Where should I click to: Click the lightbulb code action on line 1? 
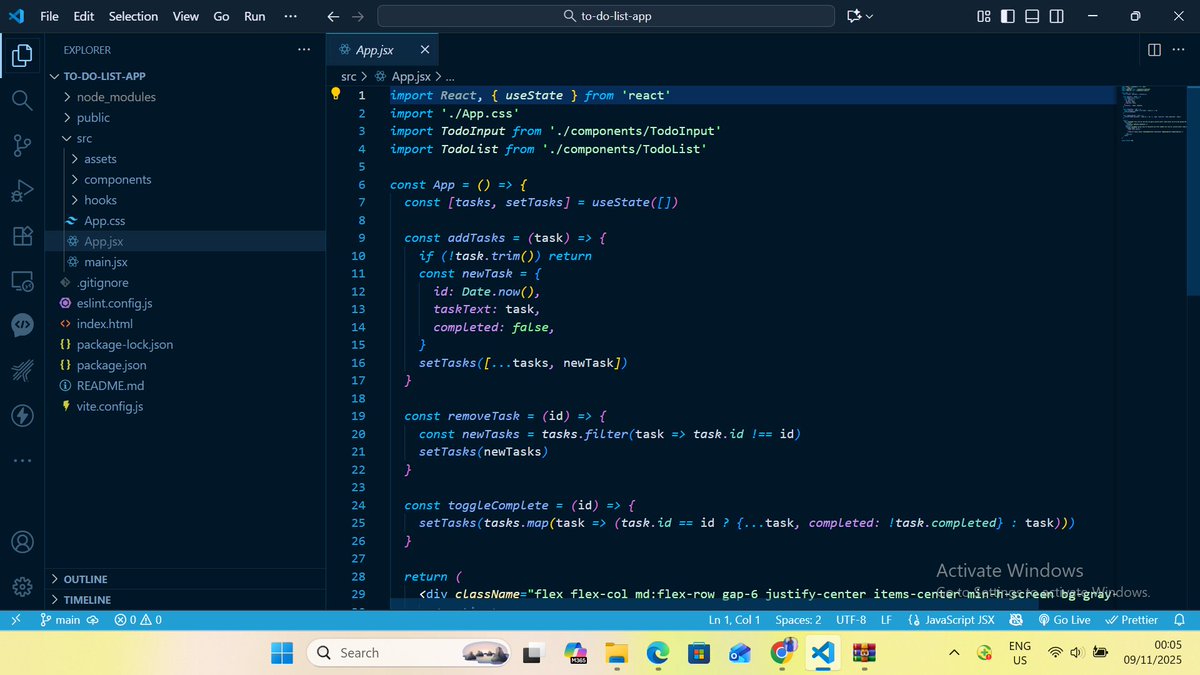tap(336, 93)
